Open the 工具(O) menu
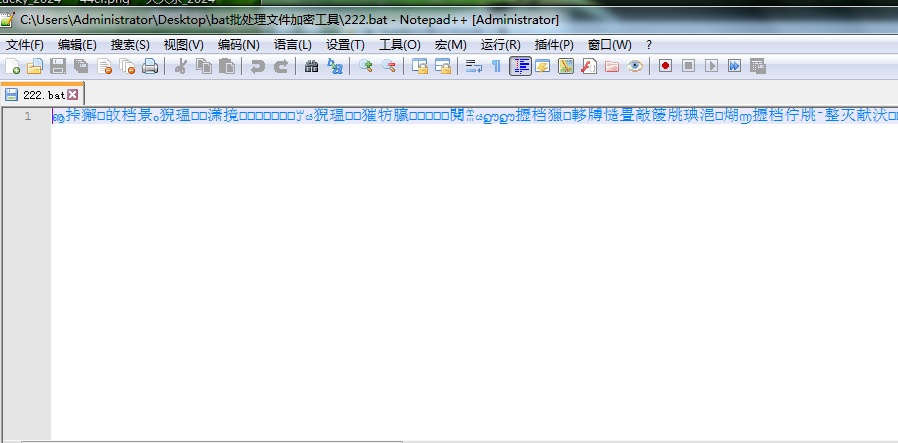Image resolution: width=898 pixels, height=443 pixels. 400,45
